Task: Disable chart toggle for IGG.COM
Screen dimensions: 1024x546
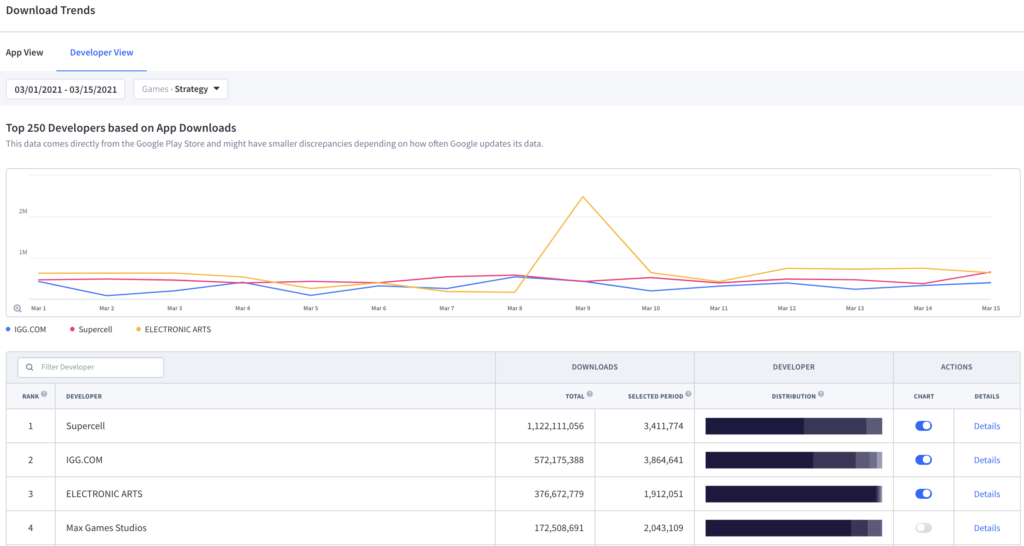Action: [x=923, y=460]
